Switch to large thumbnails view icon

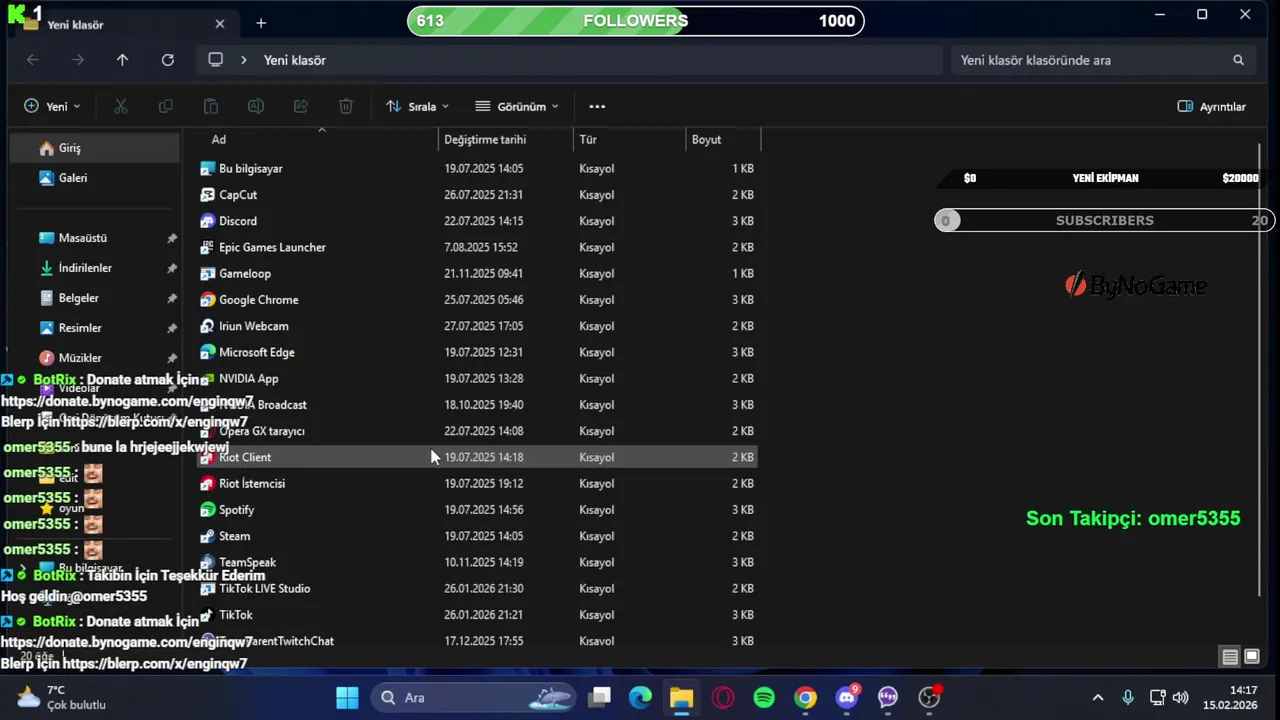[1251, 657]
